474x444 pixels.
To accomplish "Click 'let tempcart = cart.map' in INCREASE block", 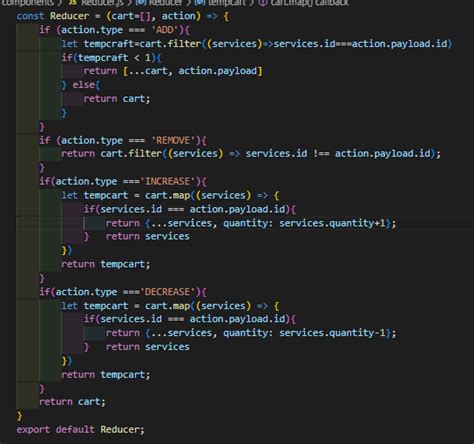I will click(126, 195).
